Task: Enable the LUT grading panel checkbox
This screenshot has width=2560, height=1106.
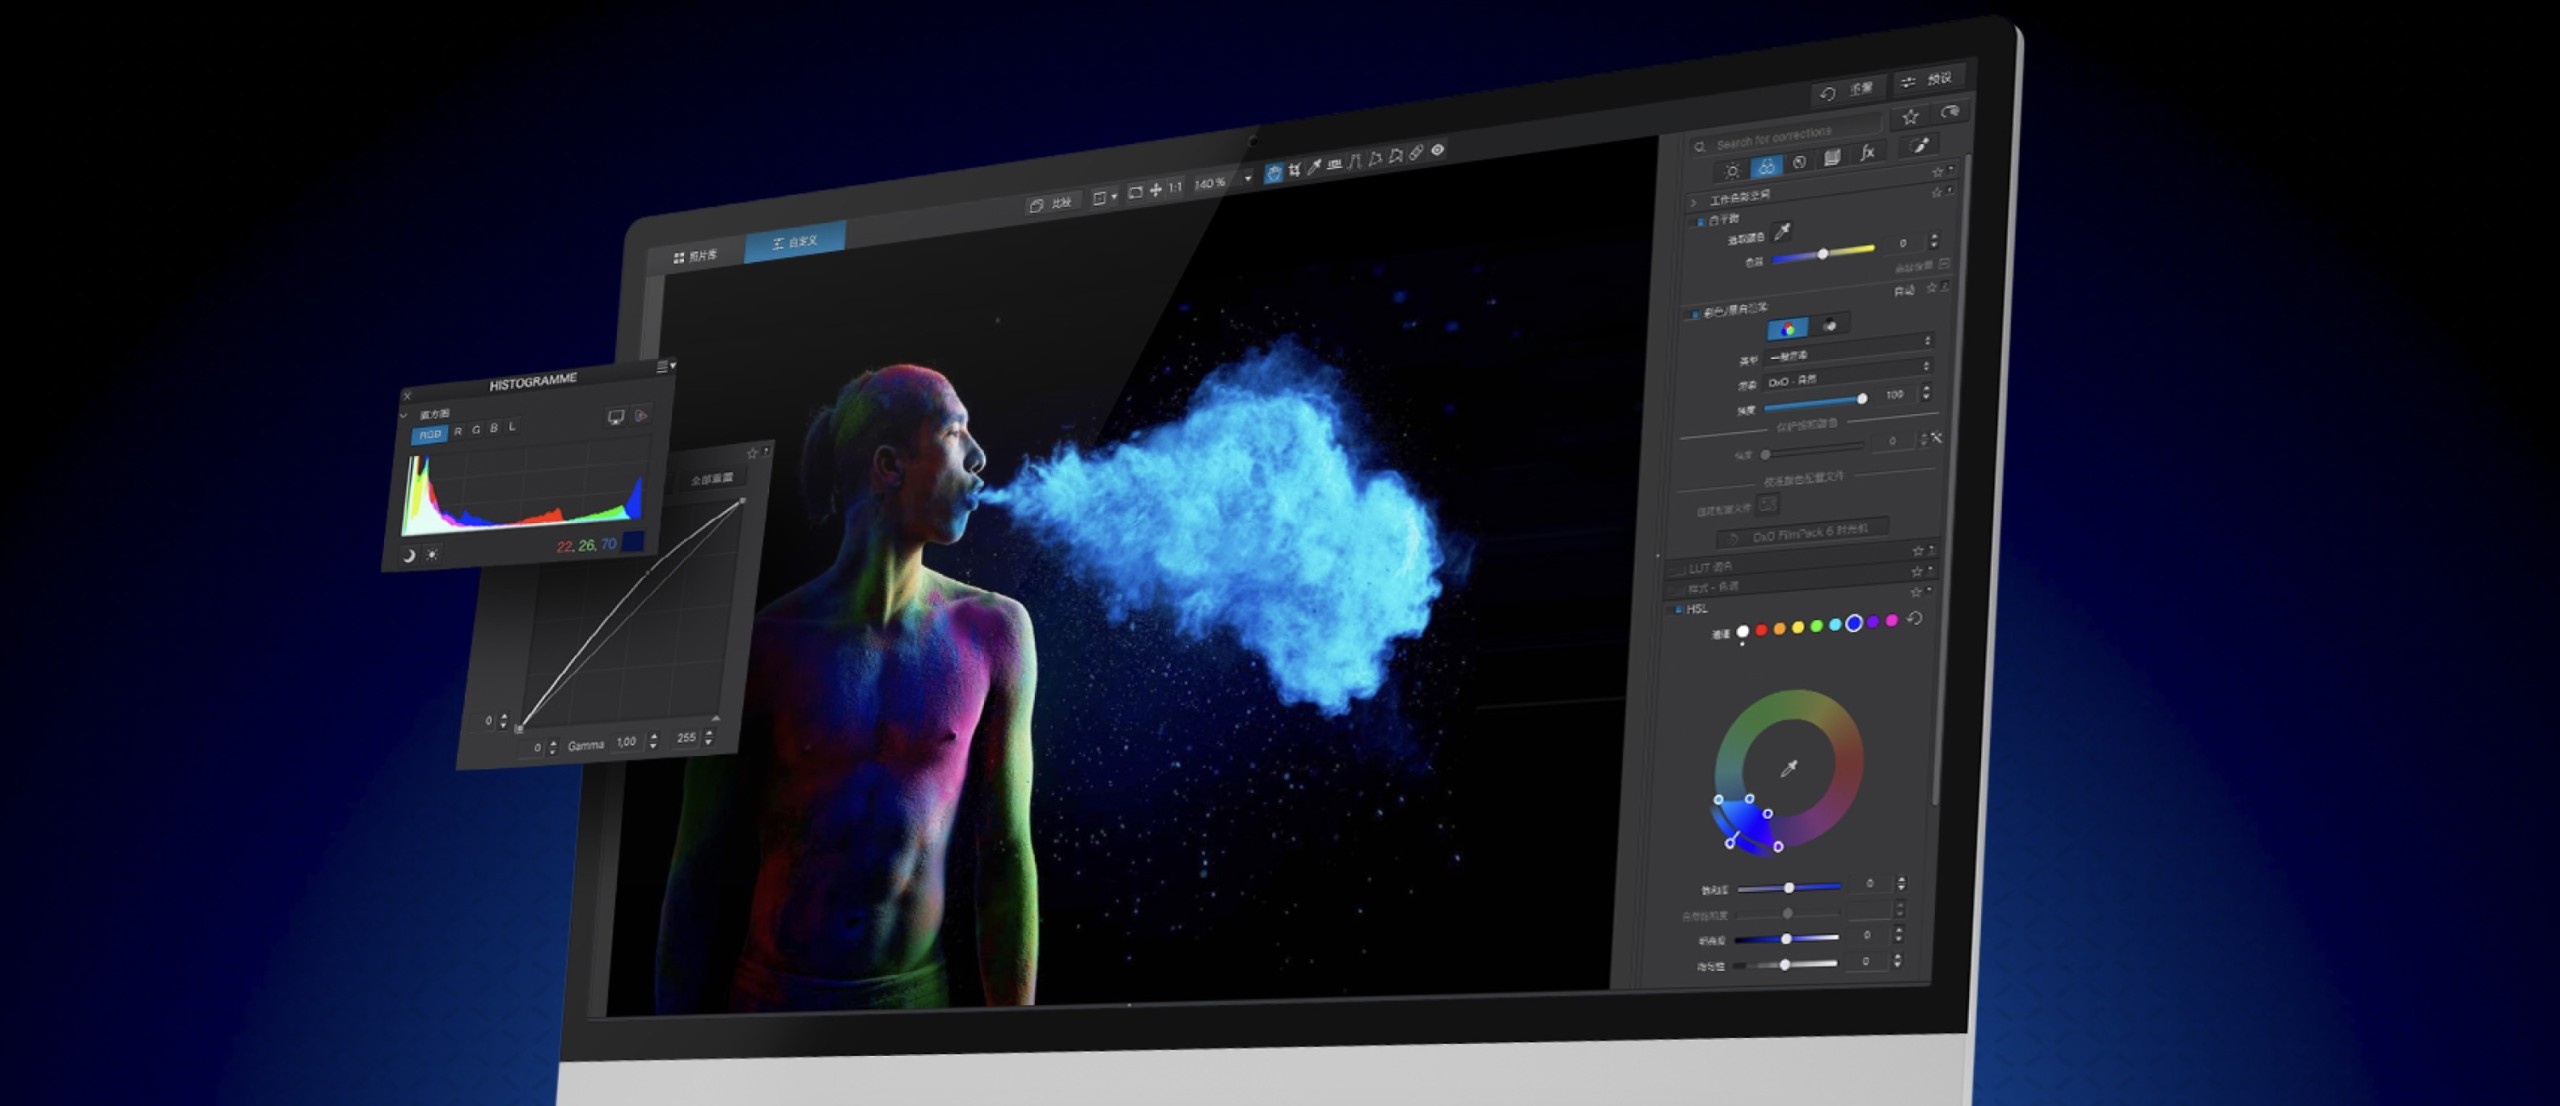Action: [x=1680, y=569]
